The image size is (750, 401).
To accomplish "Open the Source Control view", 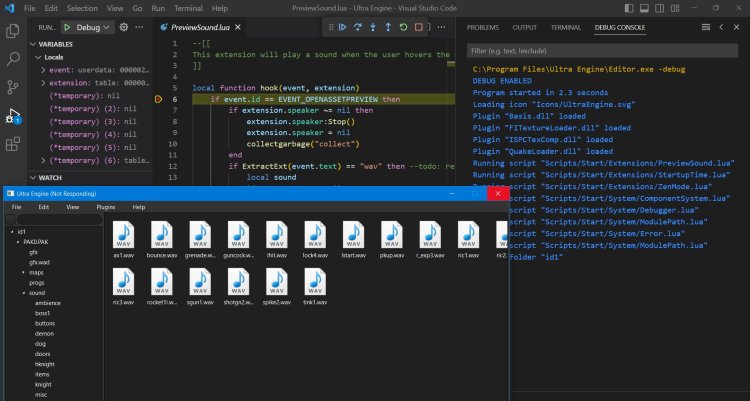I will (13, 87).
